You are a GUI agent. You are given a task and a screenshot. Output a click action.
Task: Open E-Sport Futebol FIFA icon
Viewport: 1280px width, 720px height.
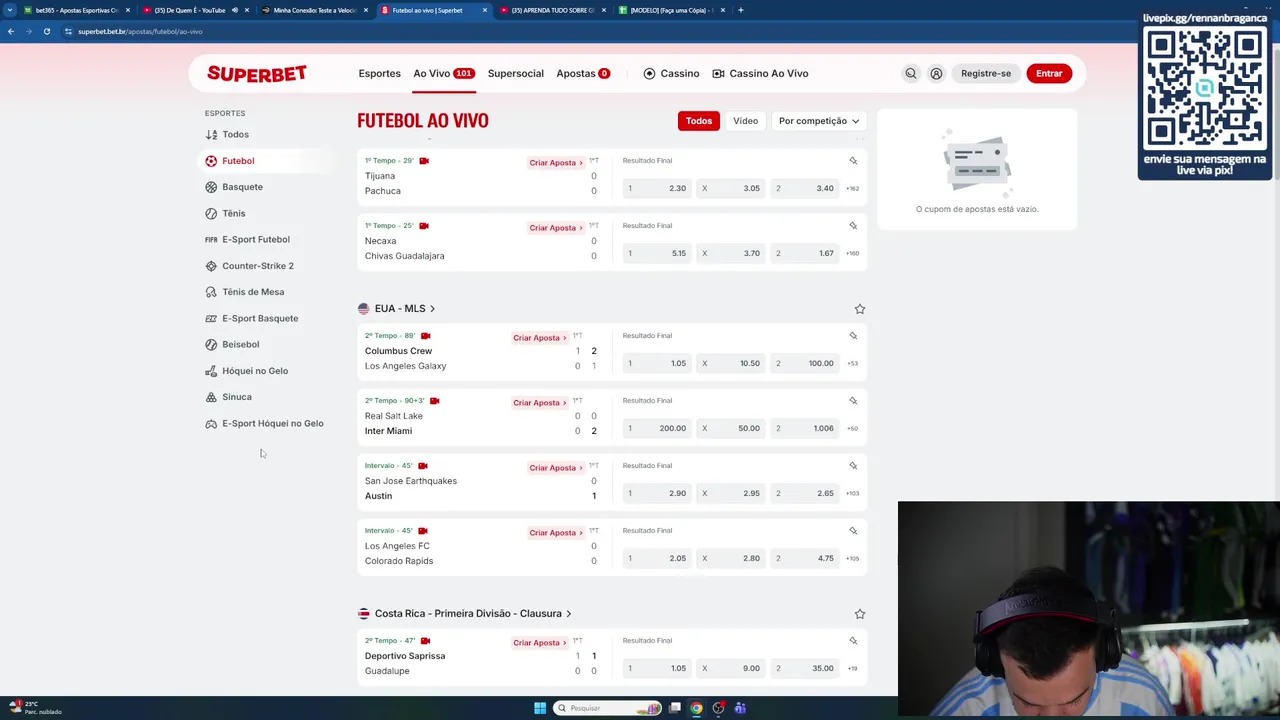pyautogui.click(x=211, y=240)
